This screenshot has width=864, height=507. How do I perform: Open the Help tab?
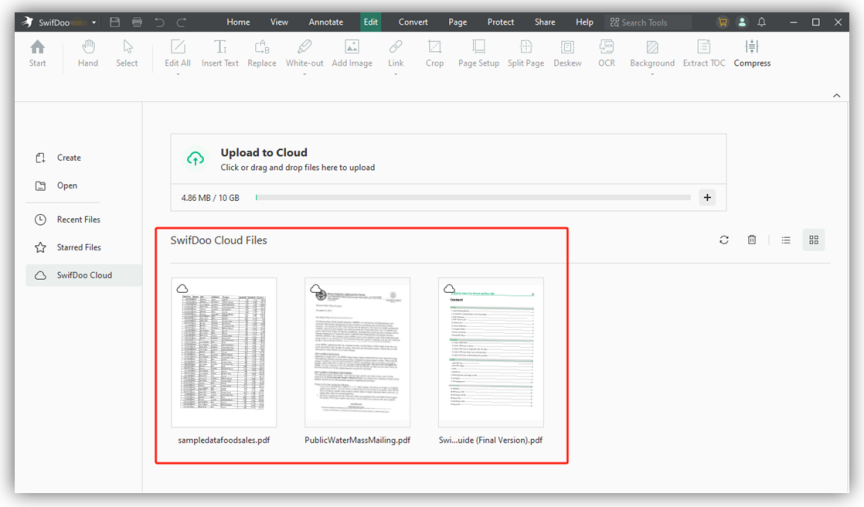(x=584, y=22)
